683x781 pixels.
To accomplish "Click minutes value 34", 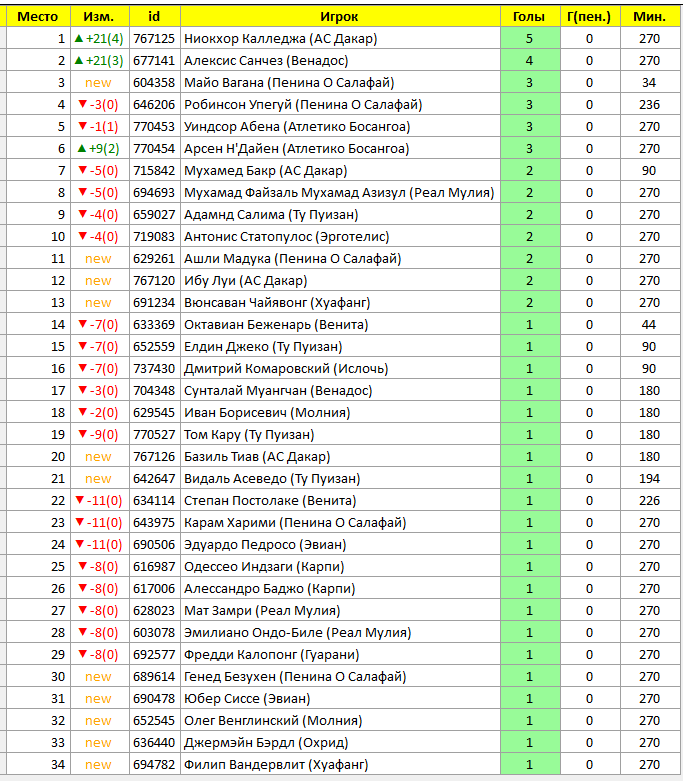I will 649,83.
